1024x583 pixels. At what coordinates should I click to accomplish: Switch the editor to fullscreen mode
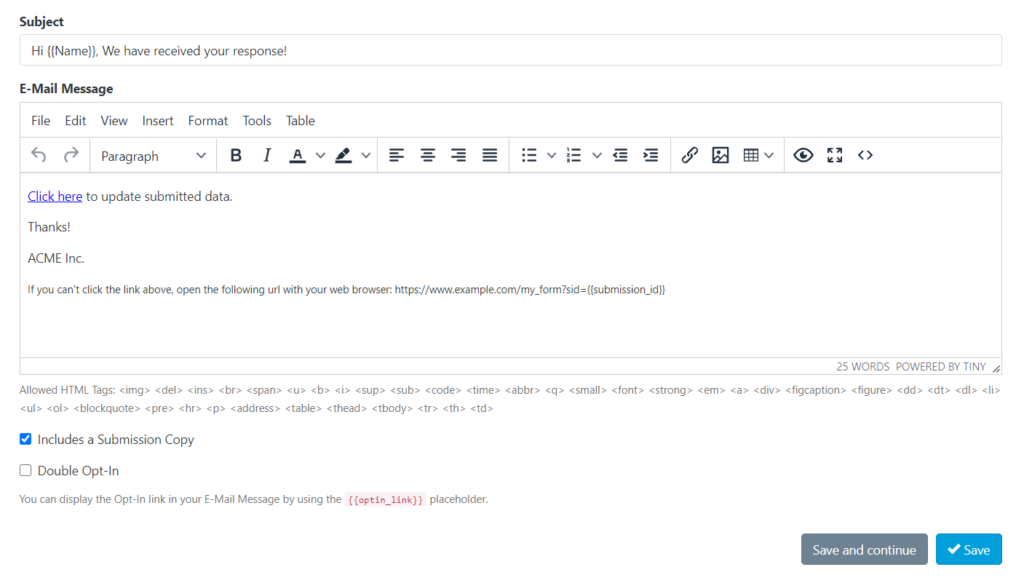tap(835, 155)
